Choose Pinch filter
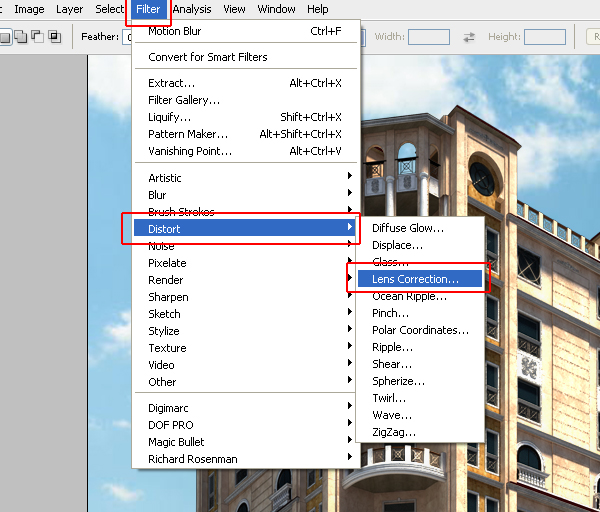 click(x=420, y=313)
